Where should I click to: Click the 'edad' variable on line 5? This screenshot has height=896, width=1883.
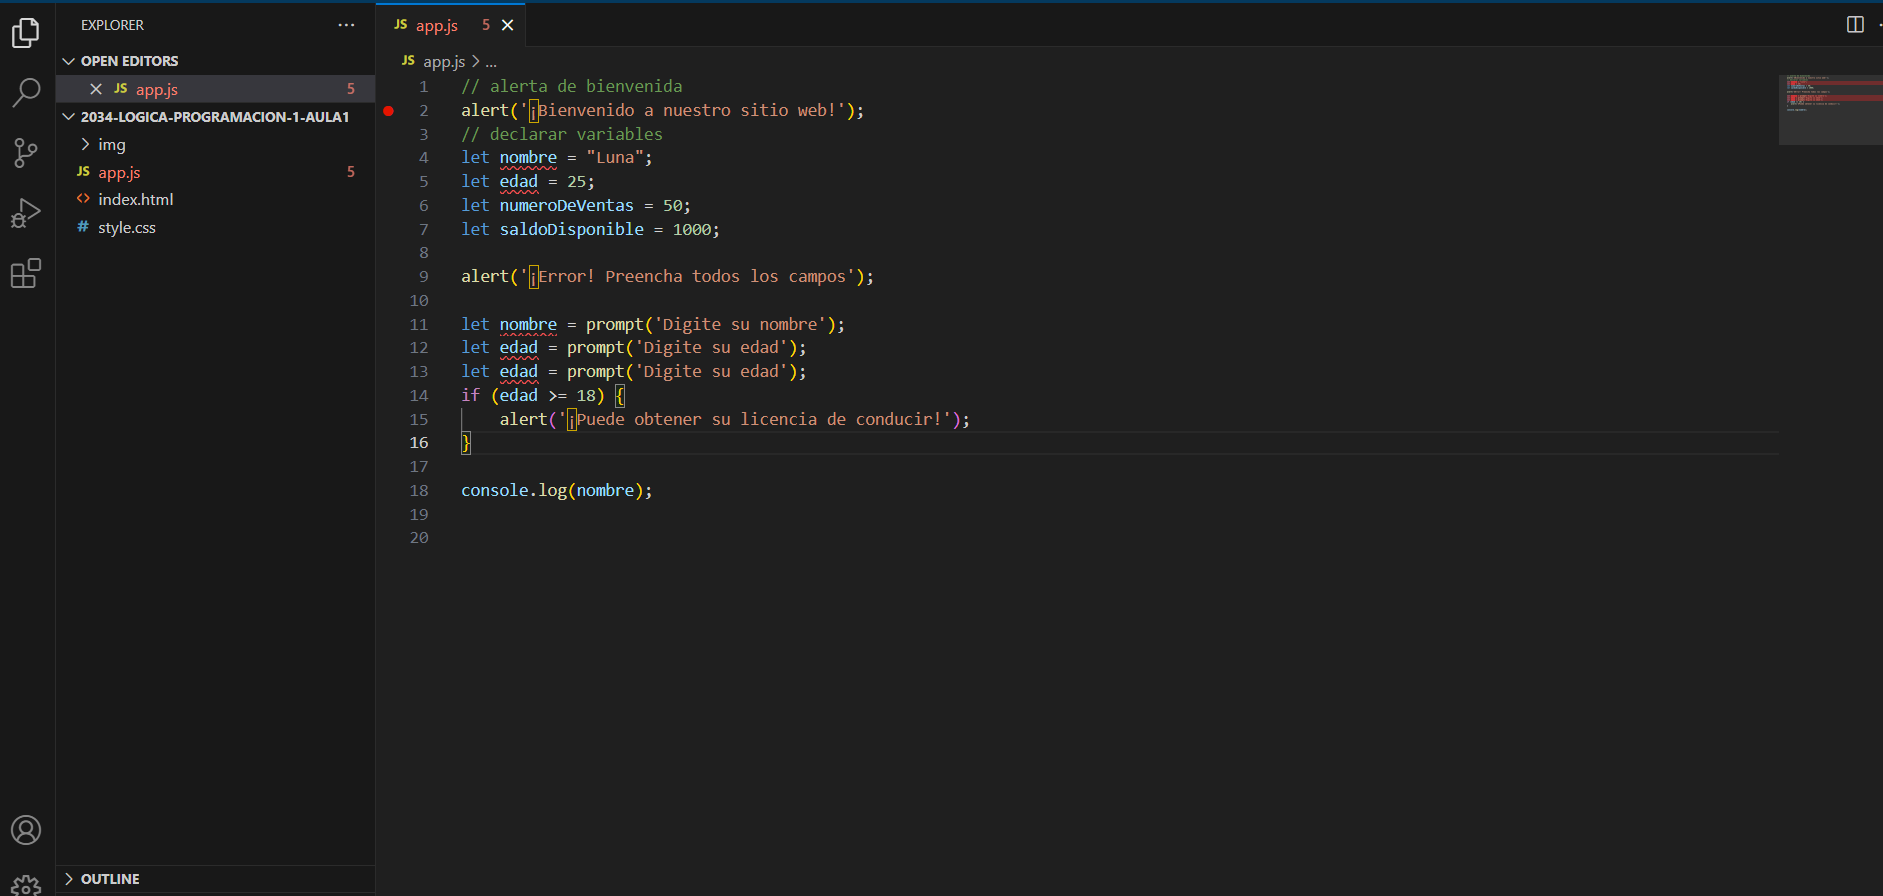pos(519,182)
